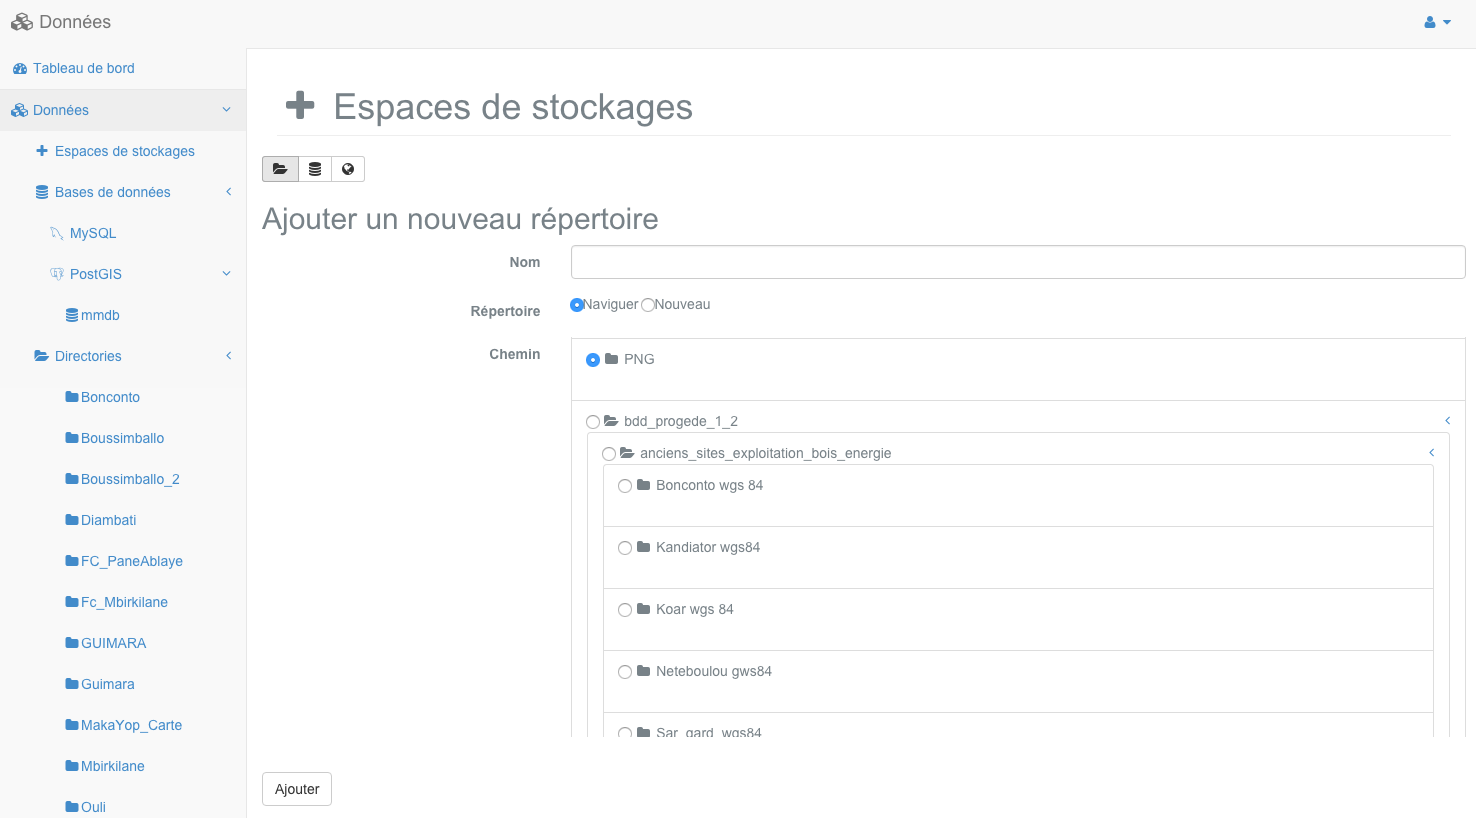The width and height of the screenshot is (1476, 818).
Task: Select the folder-open directory tab icon
Action: point(280,169)
